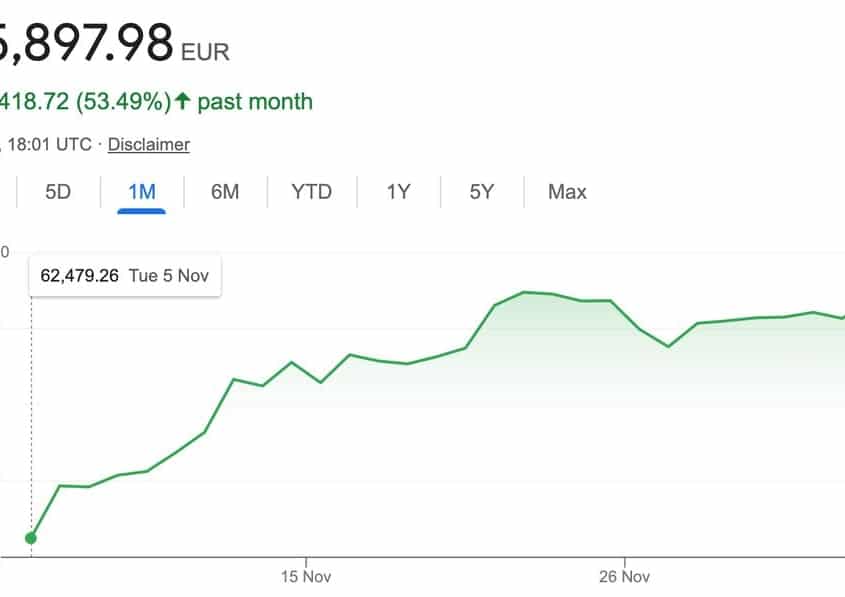The height and width of the screenshot is (597, 845).
Task: Click the chart line dip after 26 Nov
Action: pos(668,346)
